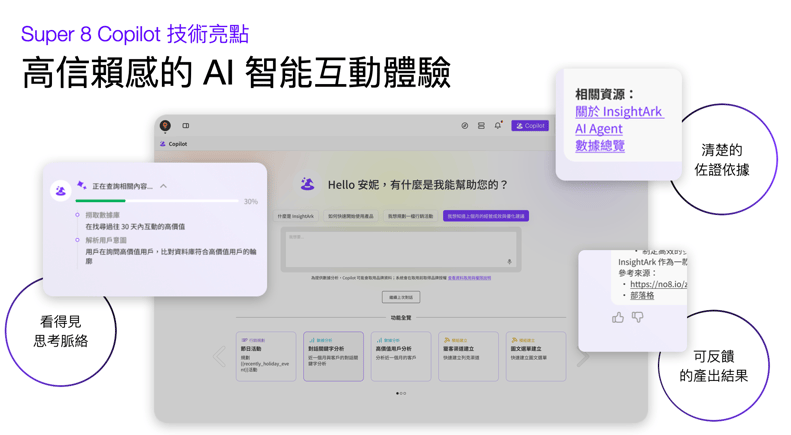Viewport: 791px width, 435px height.
Task: Click the 功能全覽 section heading
Action: (401, 318)
